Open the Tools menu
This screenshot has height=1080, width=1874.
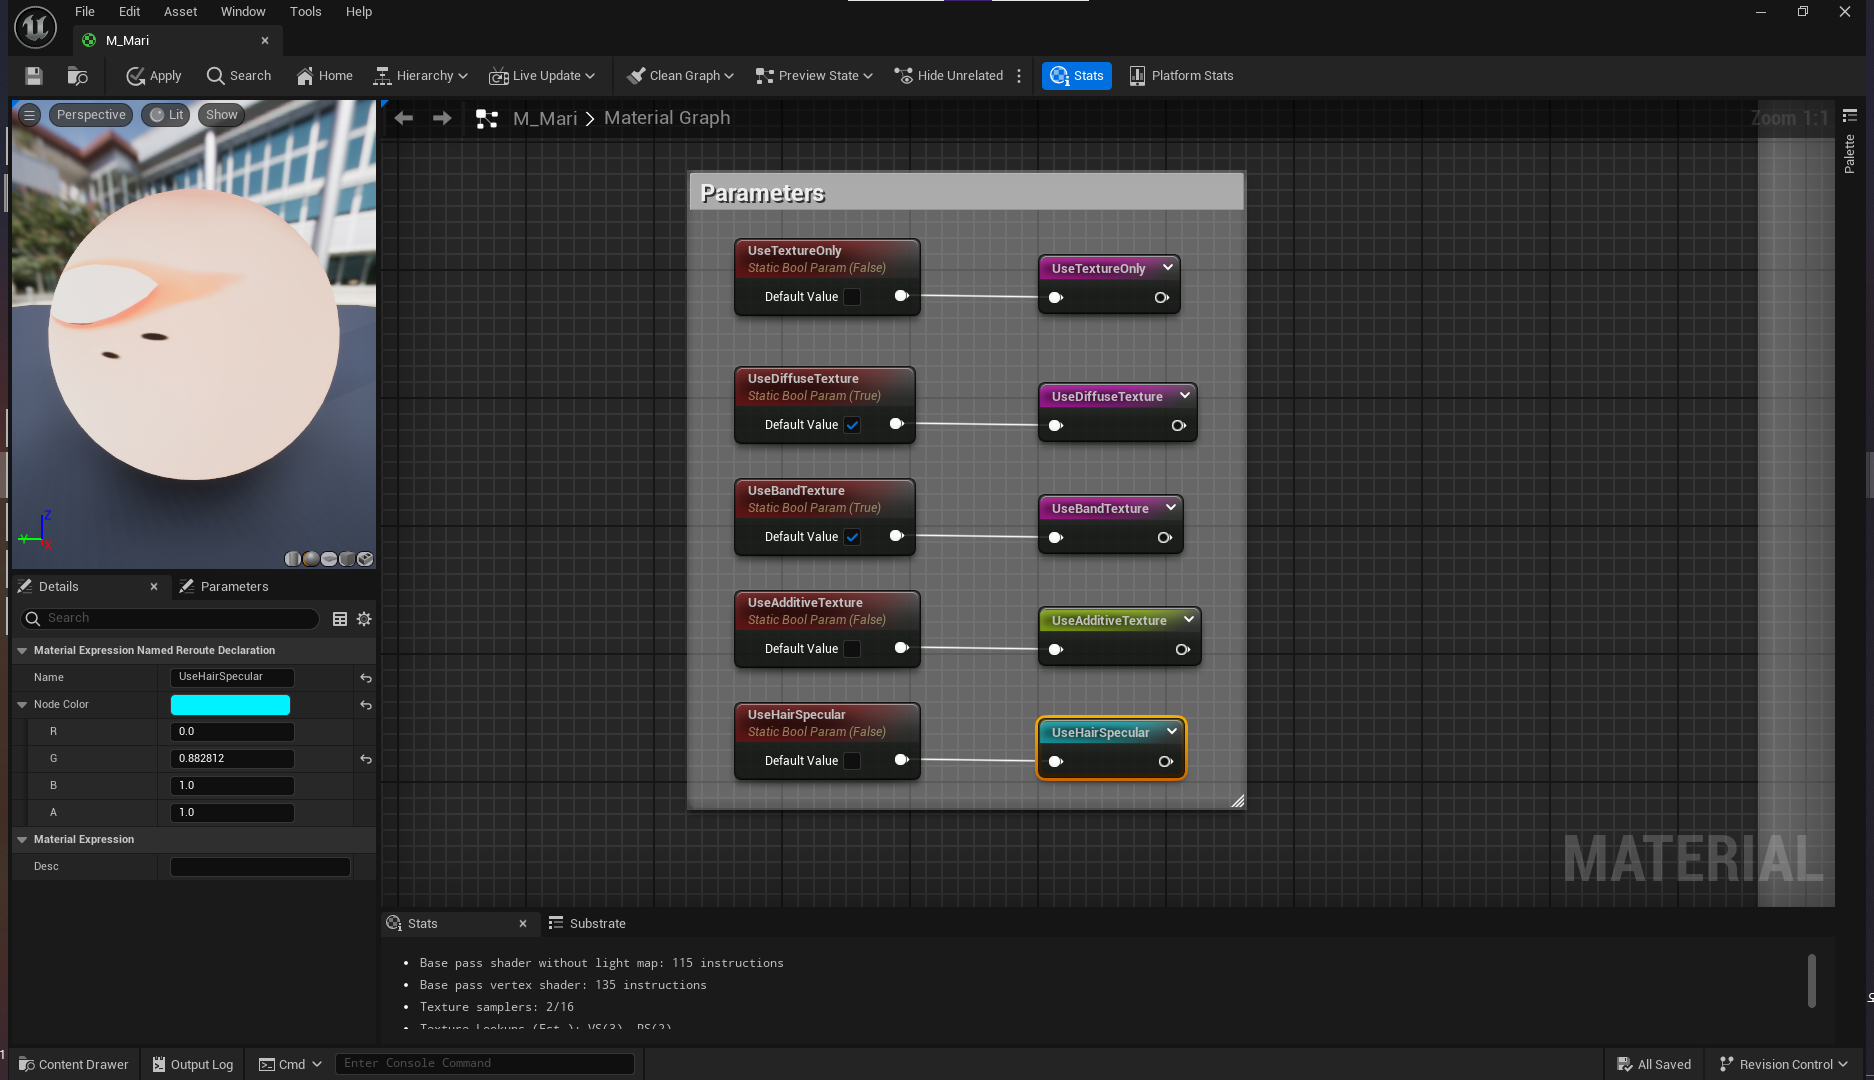(305, 12)
